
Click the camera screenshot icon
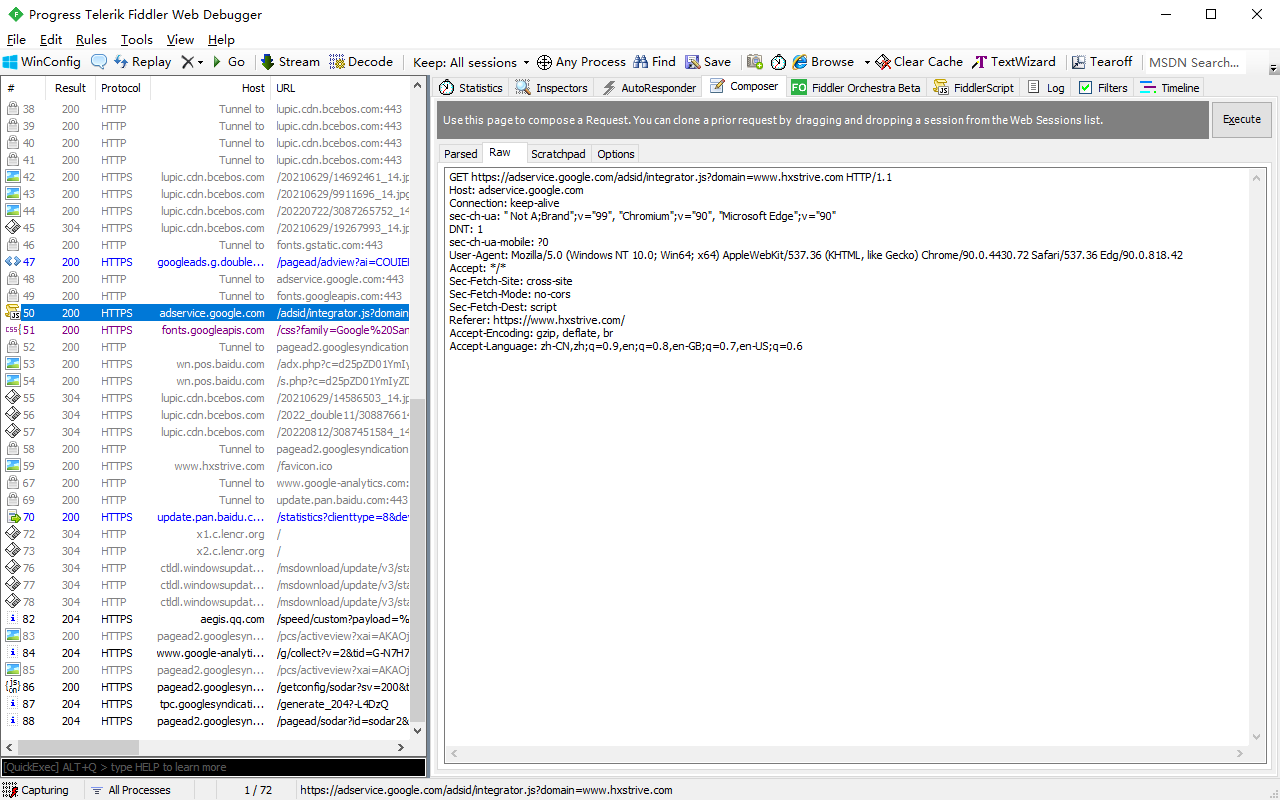point(755,62)
